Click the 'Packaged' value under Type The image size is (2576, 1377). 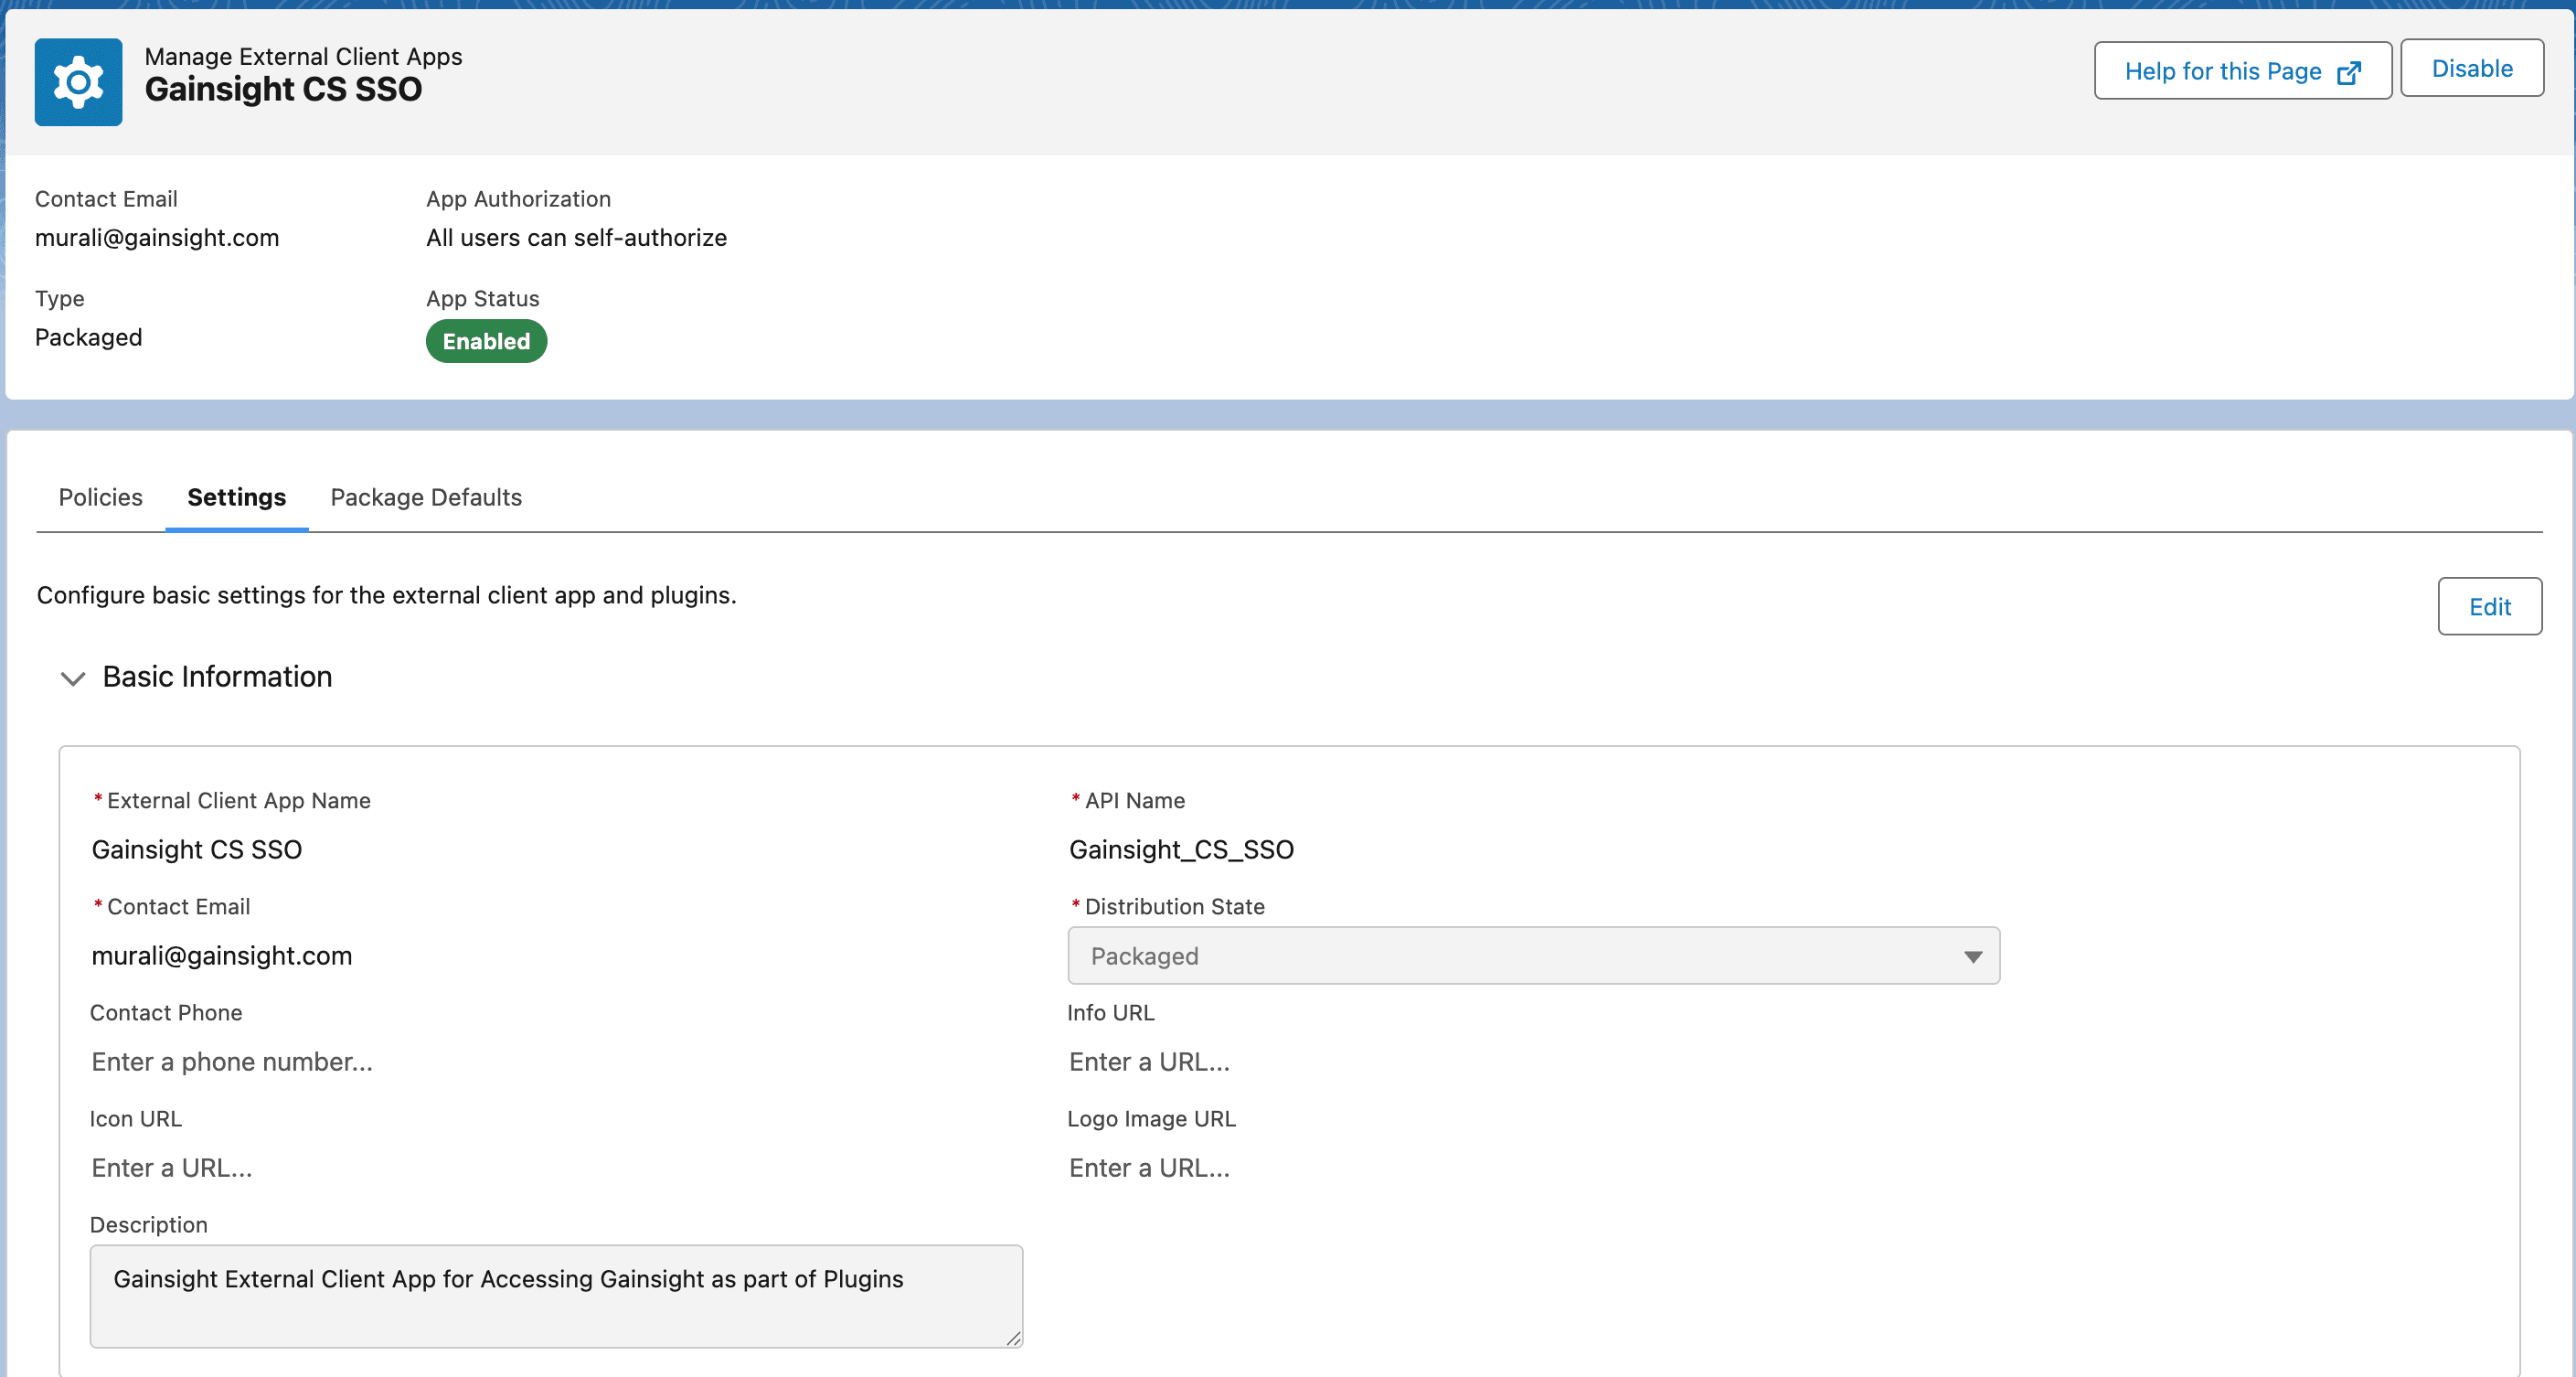(x=88, y=337)
